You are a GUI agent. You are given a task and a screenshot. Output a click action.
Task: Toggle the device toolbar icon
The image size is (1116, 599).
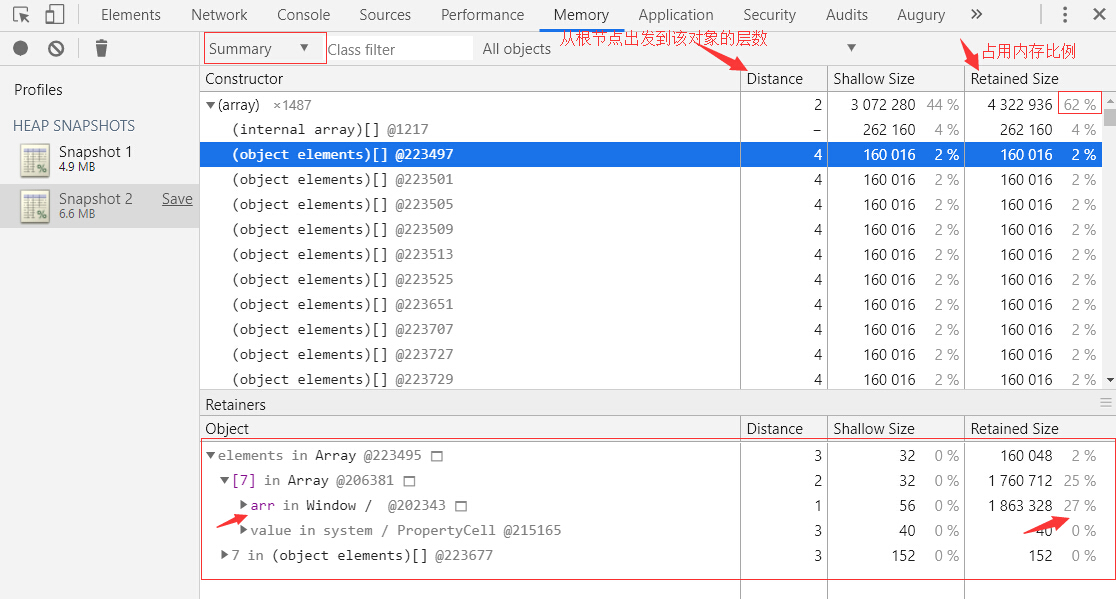(54, 15)
